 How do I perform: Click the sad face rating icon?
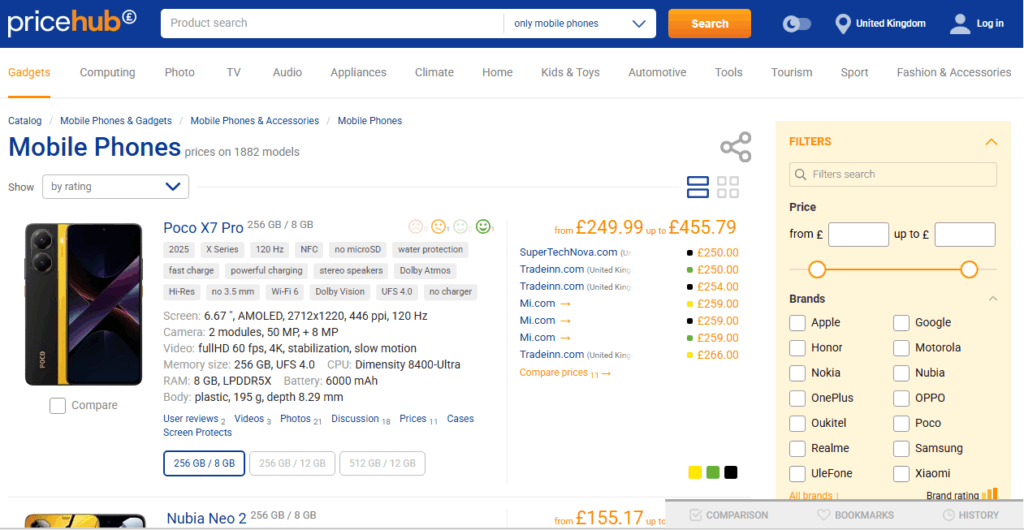coord(415,226)
